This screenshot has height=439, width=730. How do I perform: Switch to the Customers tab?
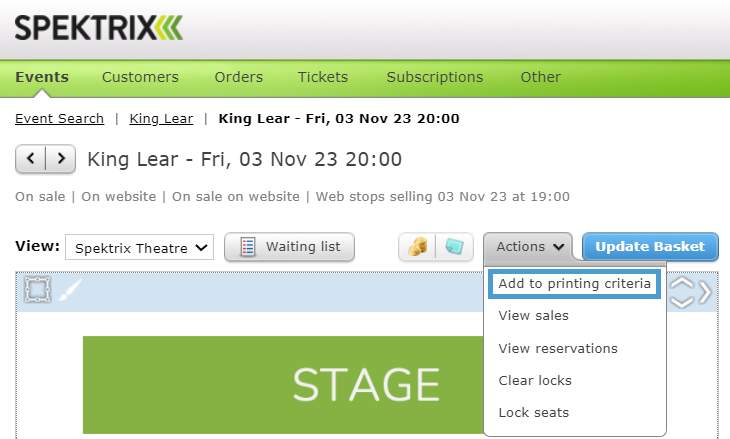(140, 77)
